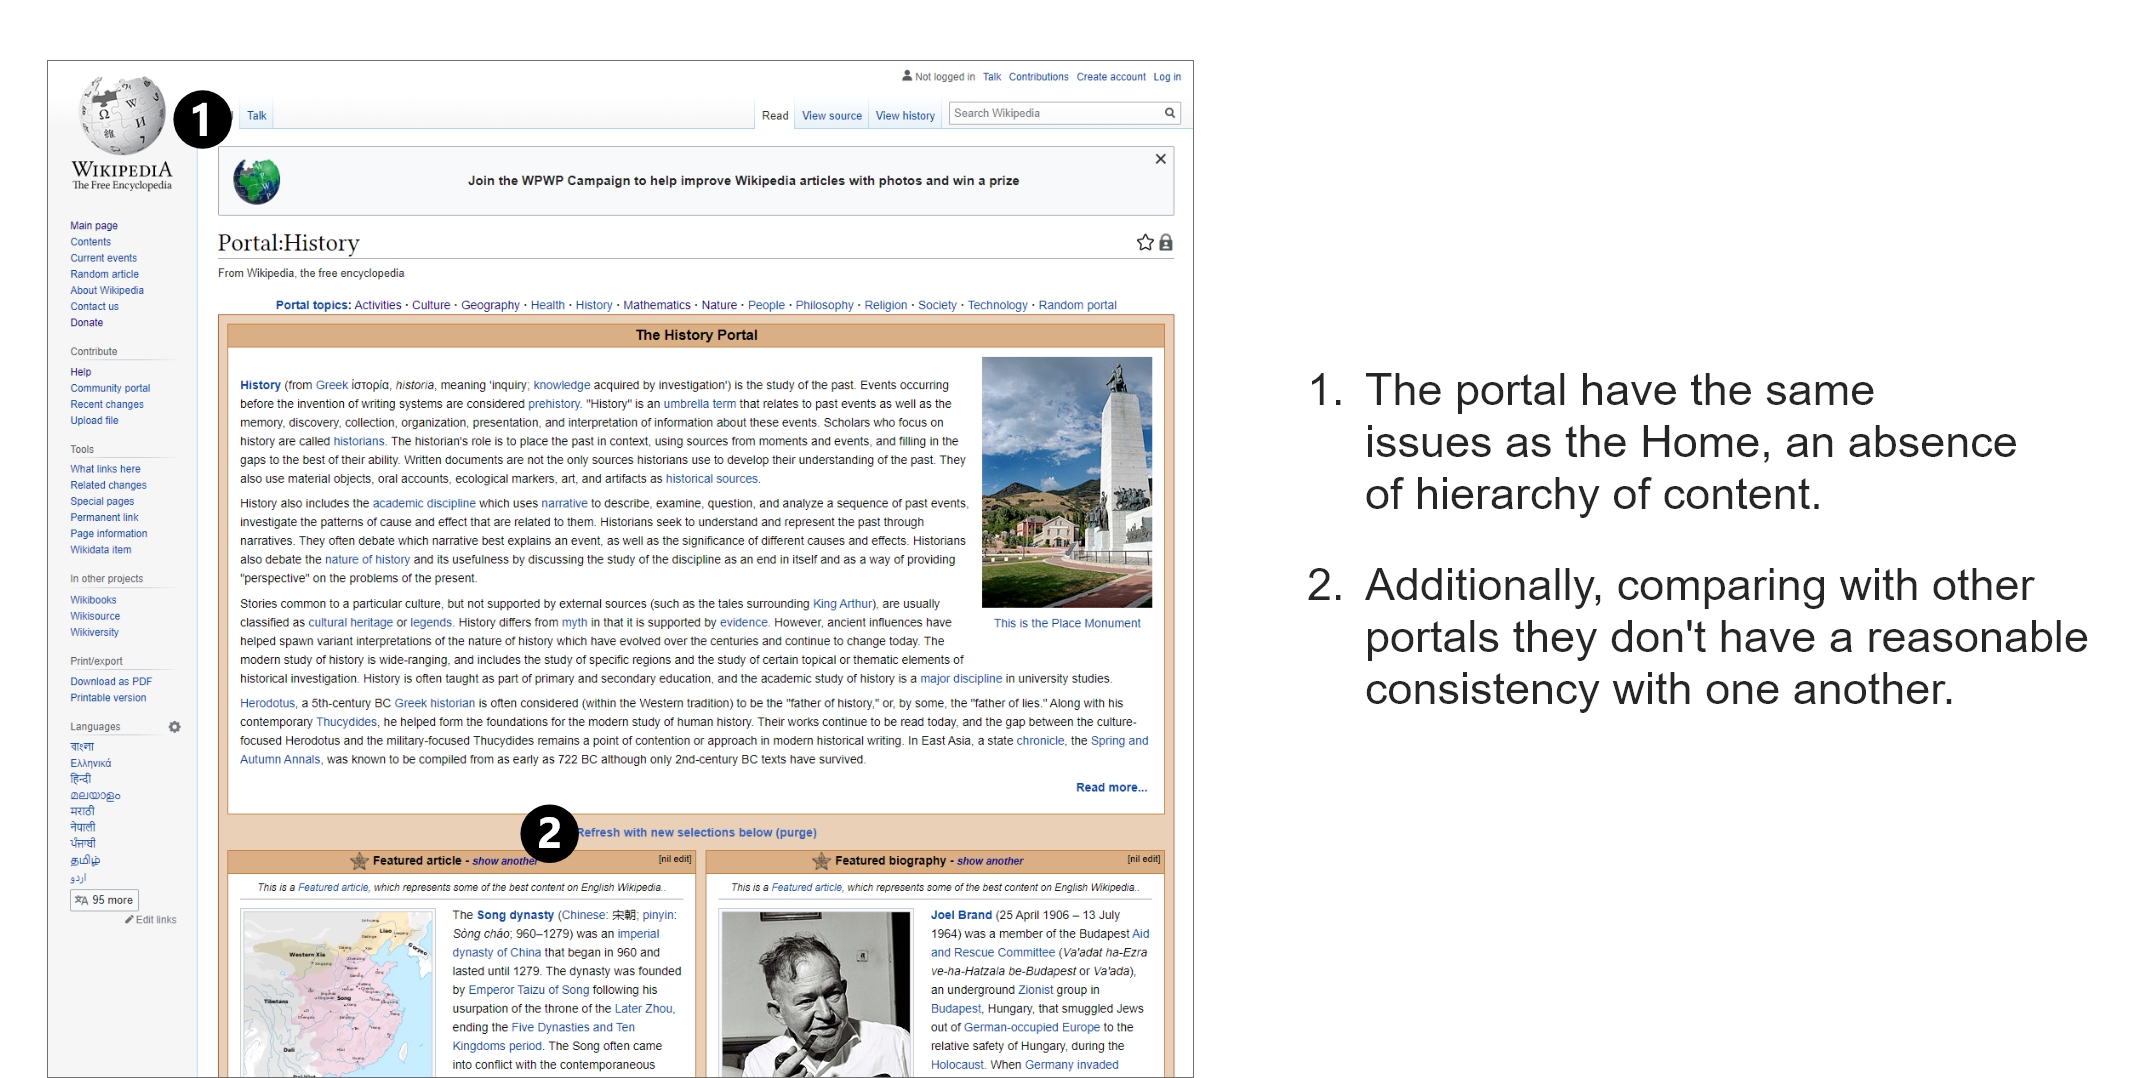Click the Wikipedia globe logo
The height and width of the screenshot is (1078, 2152).
[122, 115]
